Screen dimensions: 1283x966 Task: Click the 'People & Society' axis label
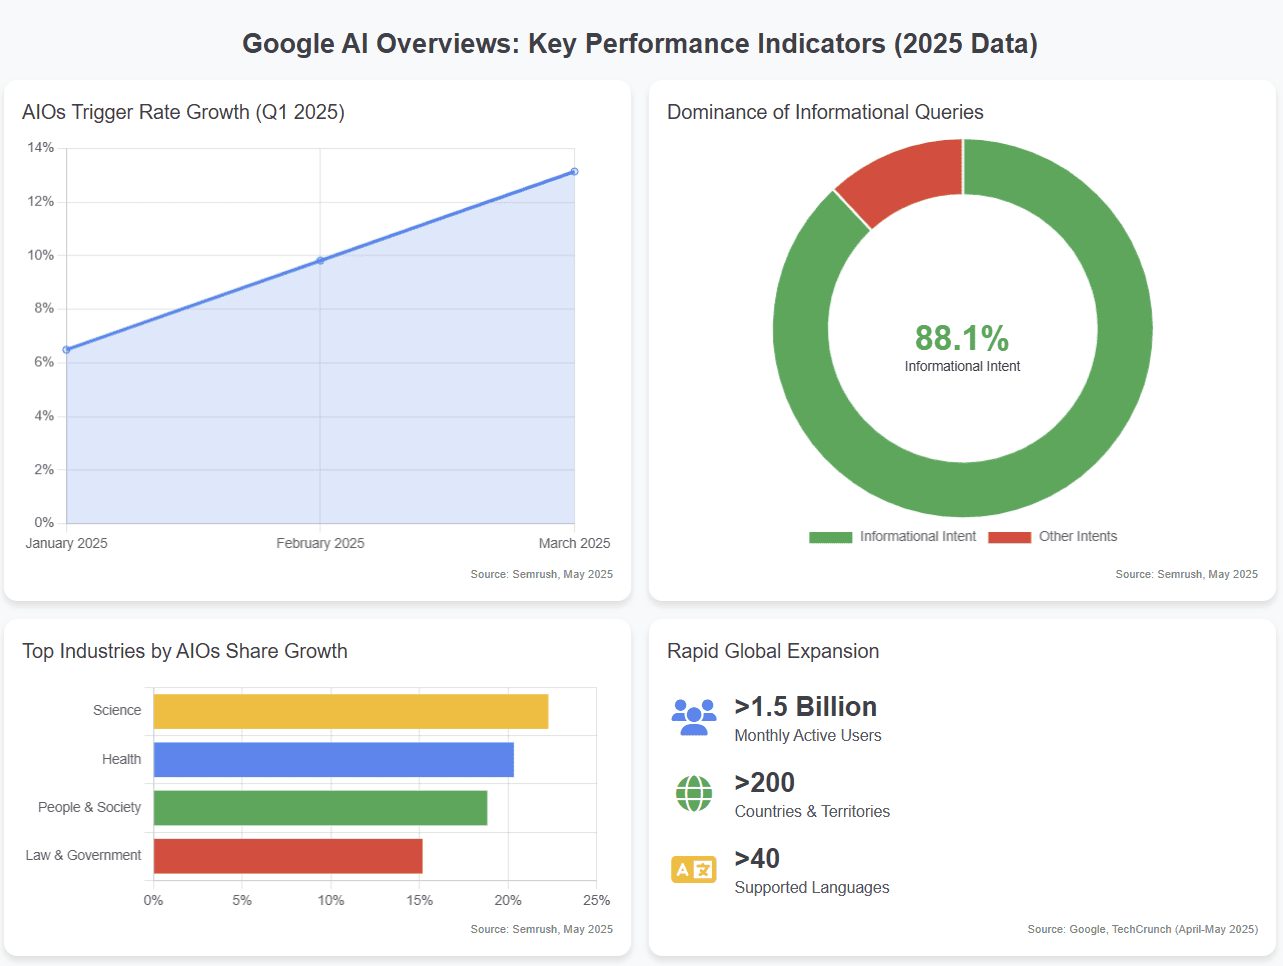[90, 808]
